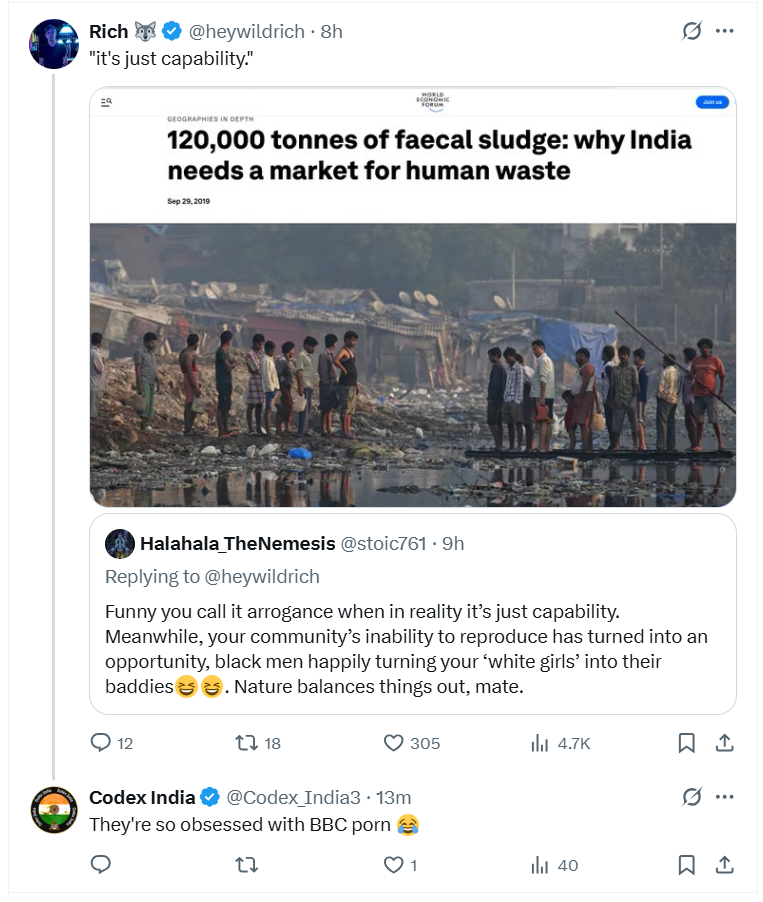Like Rich's post with 305 likes

coord(394,743)
